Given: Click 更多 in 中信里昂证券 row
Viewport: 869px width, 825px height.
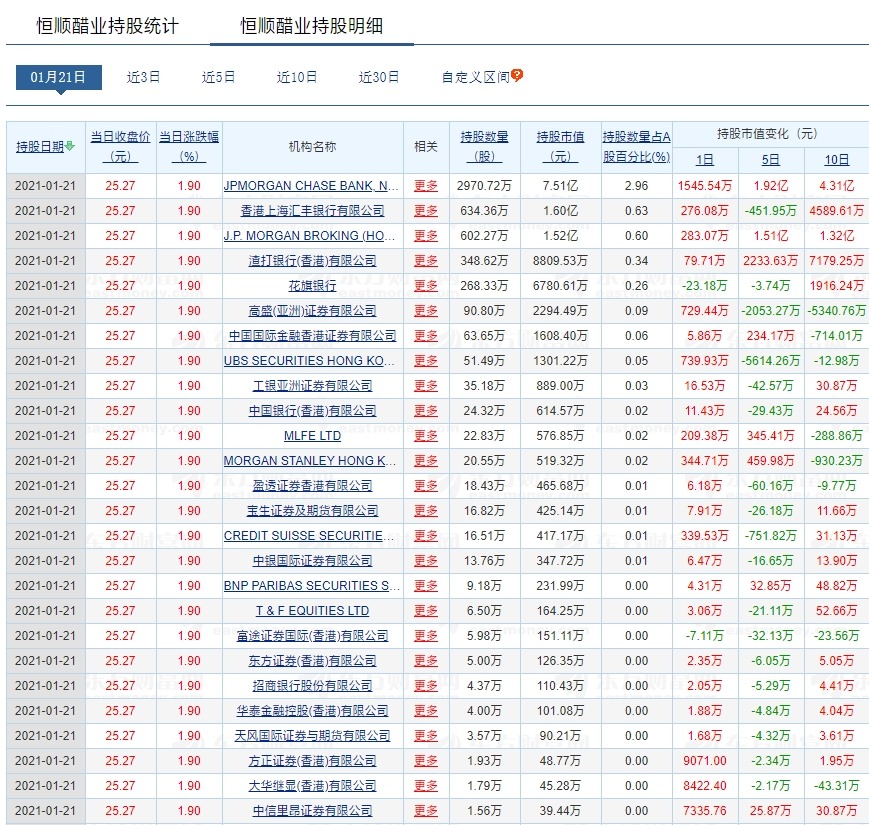Looking at the screenshot, I should 426,811.
